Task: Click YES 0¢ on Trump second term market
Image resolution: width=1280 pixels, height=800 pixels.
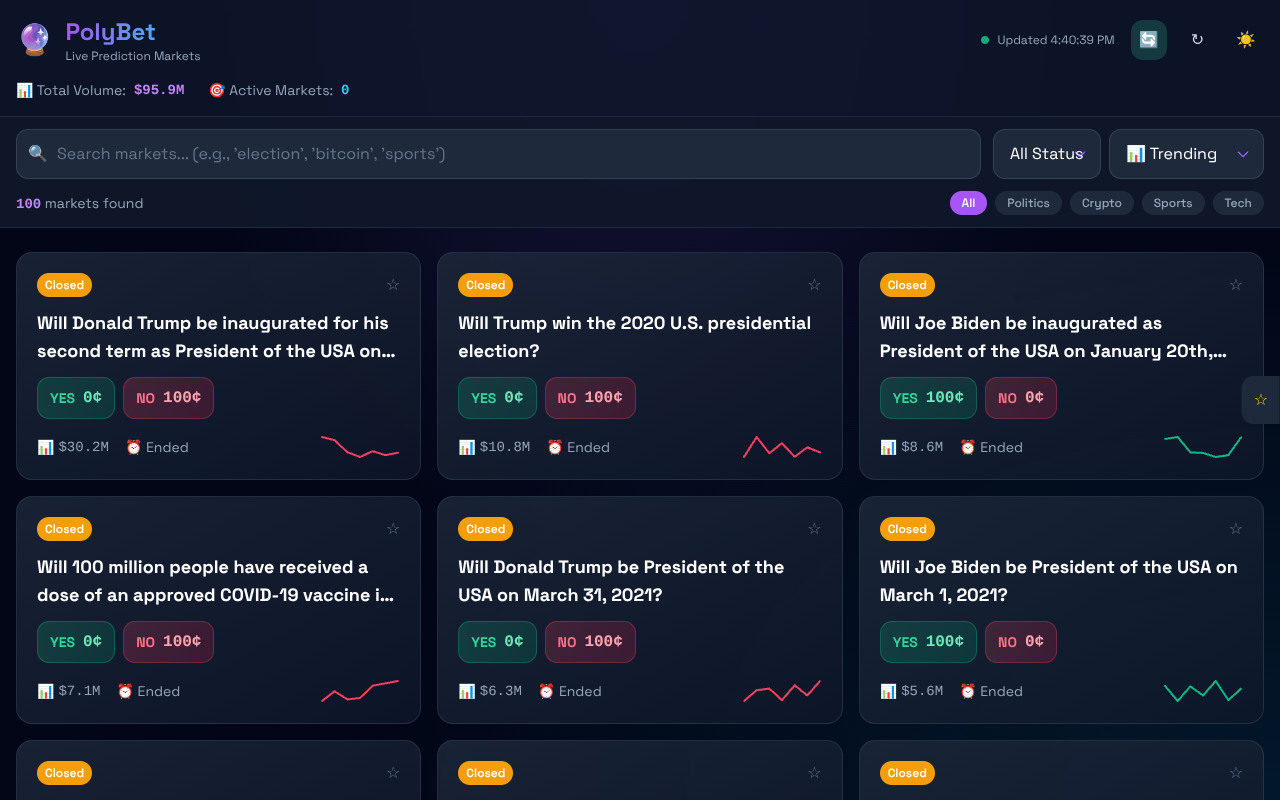Action: 76,398
